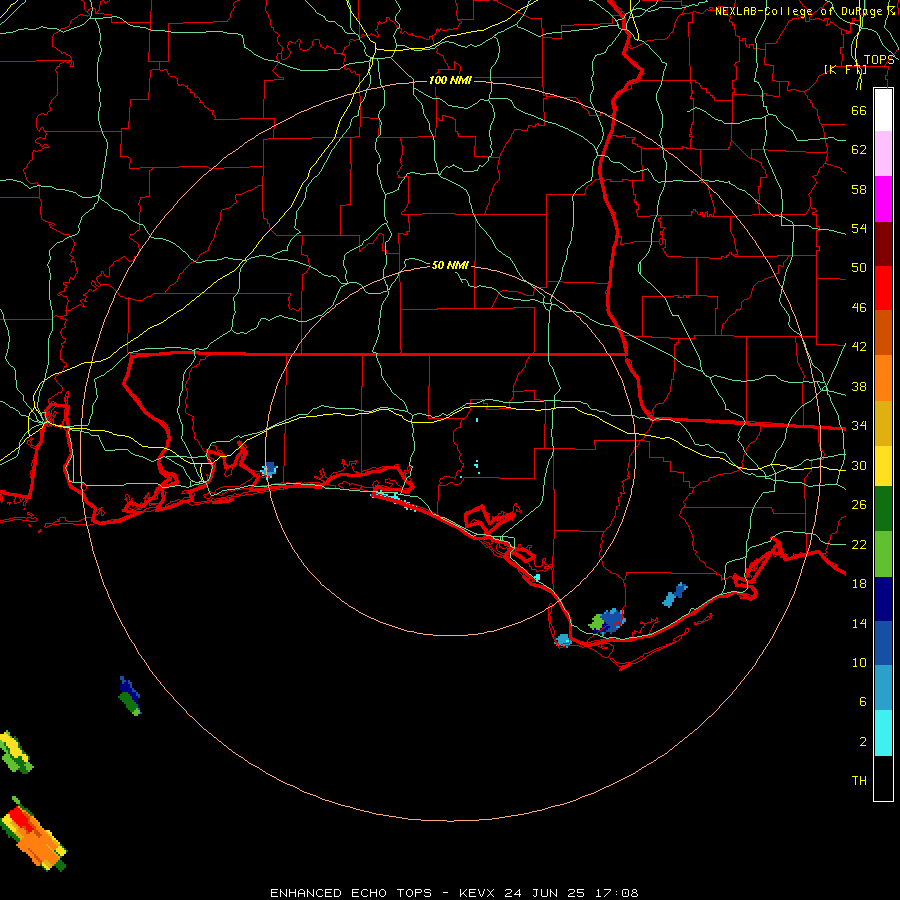900x900 pixels.
Task: Click the gold mustard legend swatch
Action: [883, 423]
